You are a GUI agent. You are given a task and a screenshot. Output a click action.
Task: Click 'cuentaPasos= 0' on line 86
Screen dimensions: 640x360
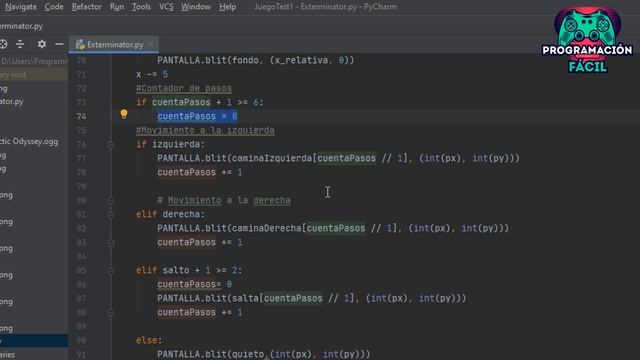(194, 284)
